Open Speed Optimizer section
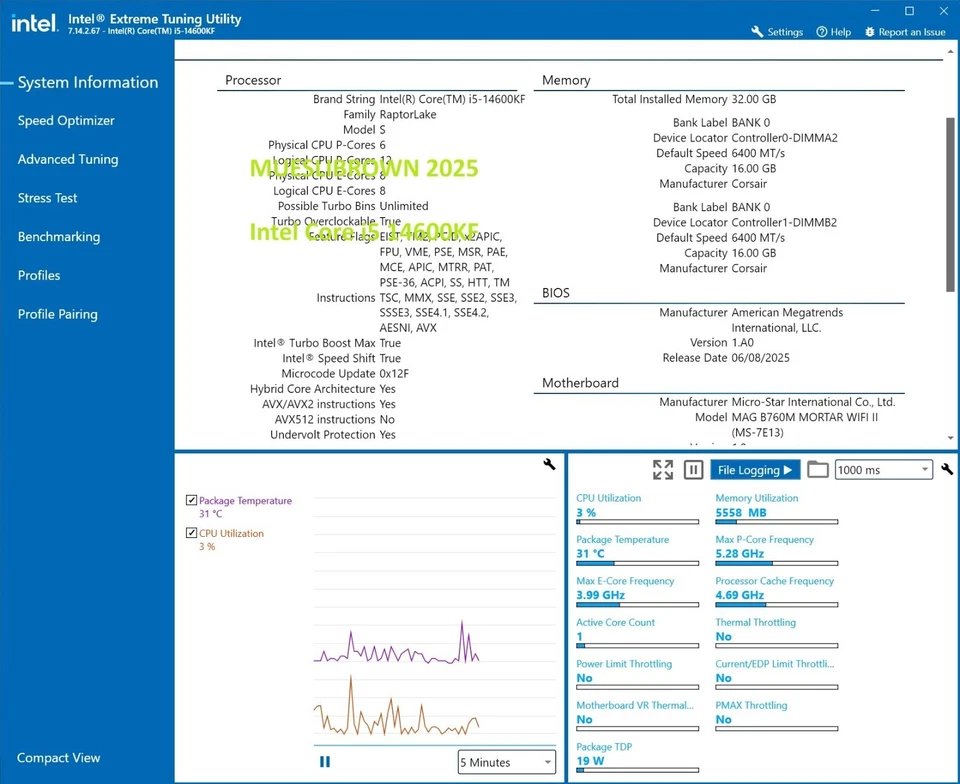960x784 pixels. tap(66, 121)
